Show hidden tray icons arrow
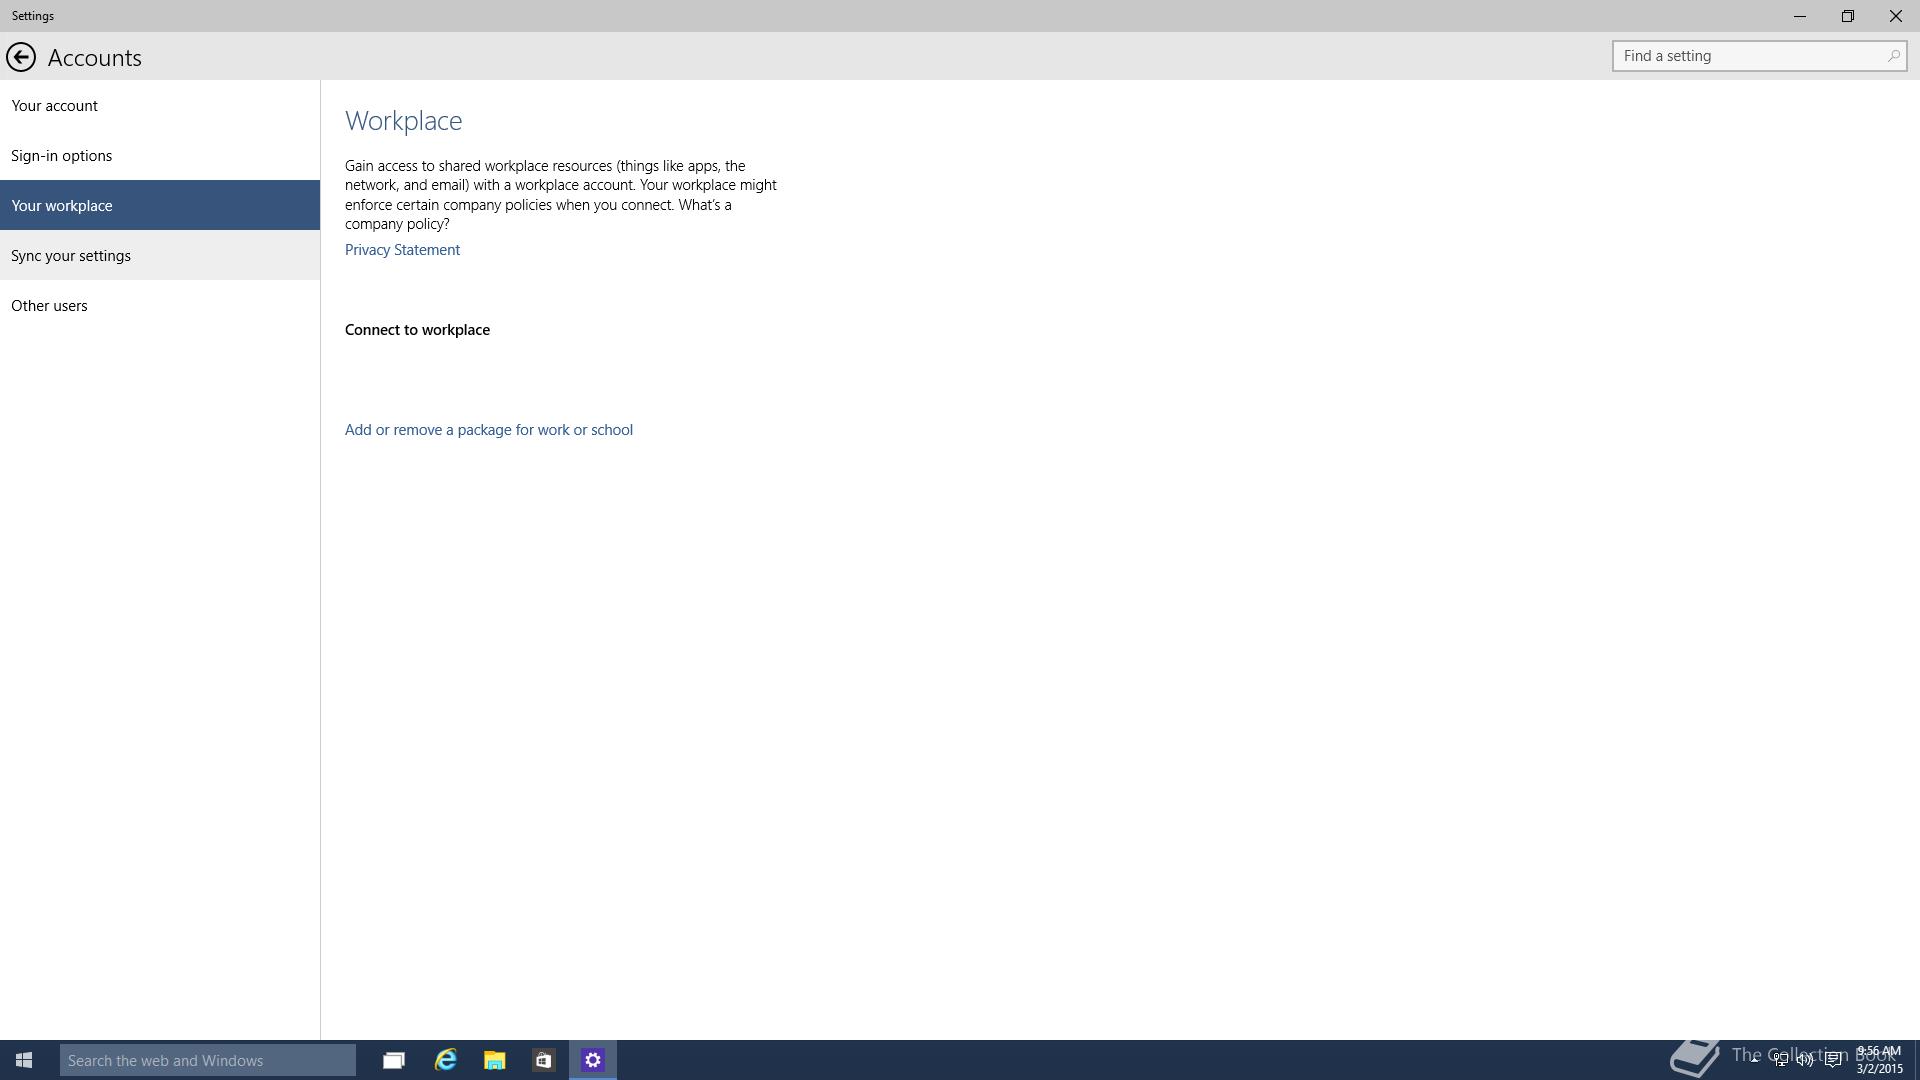1920x1080 pixels. (1753, 1060)
